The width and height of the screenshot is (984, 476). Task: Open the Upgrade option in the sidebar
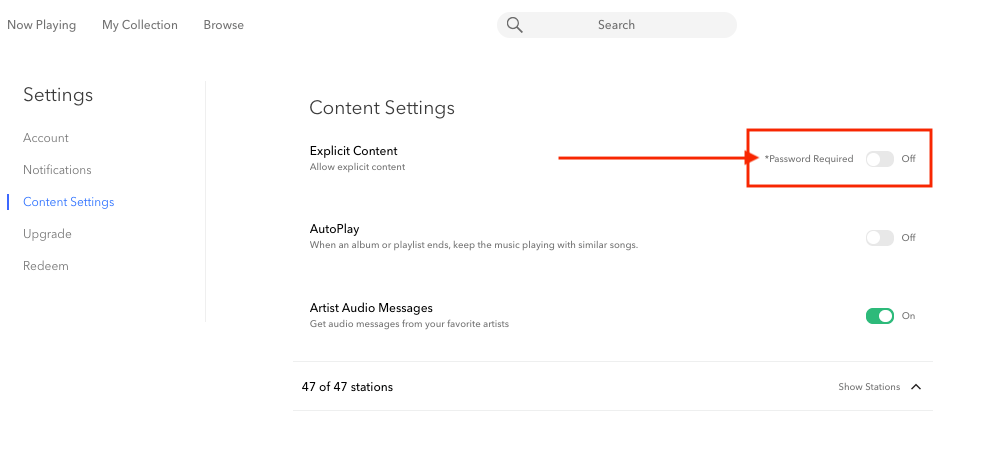(x=47, y=234)
